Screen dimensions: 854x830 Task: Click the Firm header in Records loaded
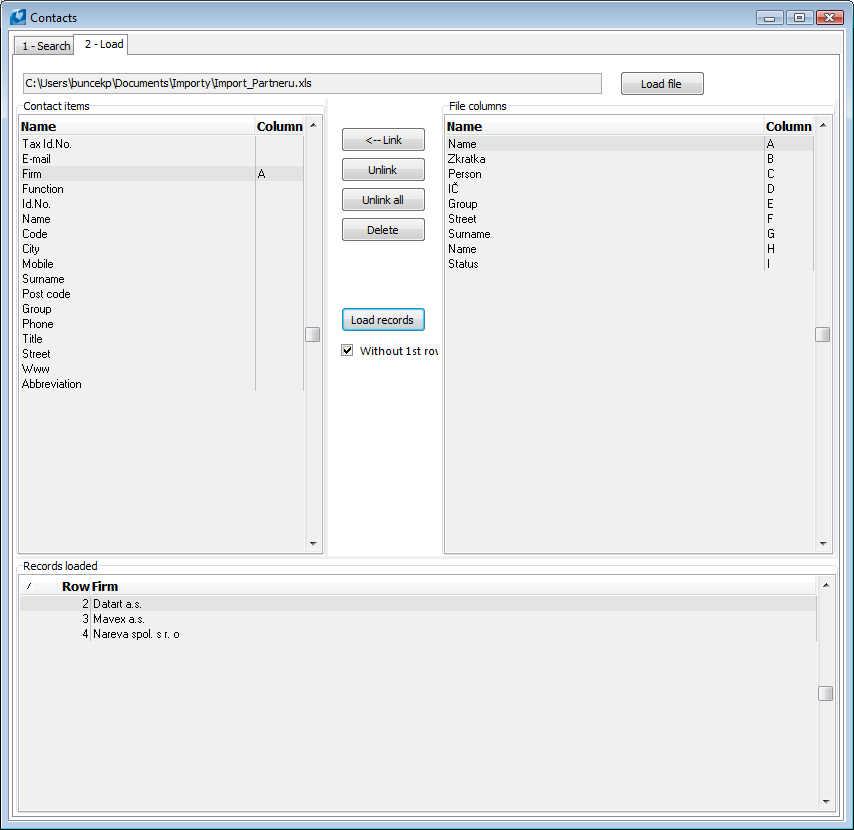pyautogui.click(x=105, y=587)
